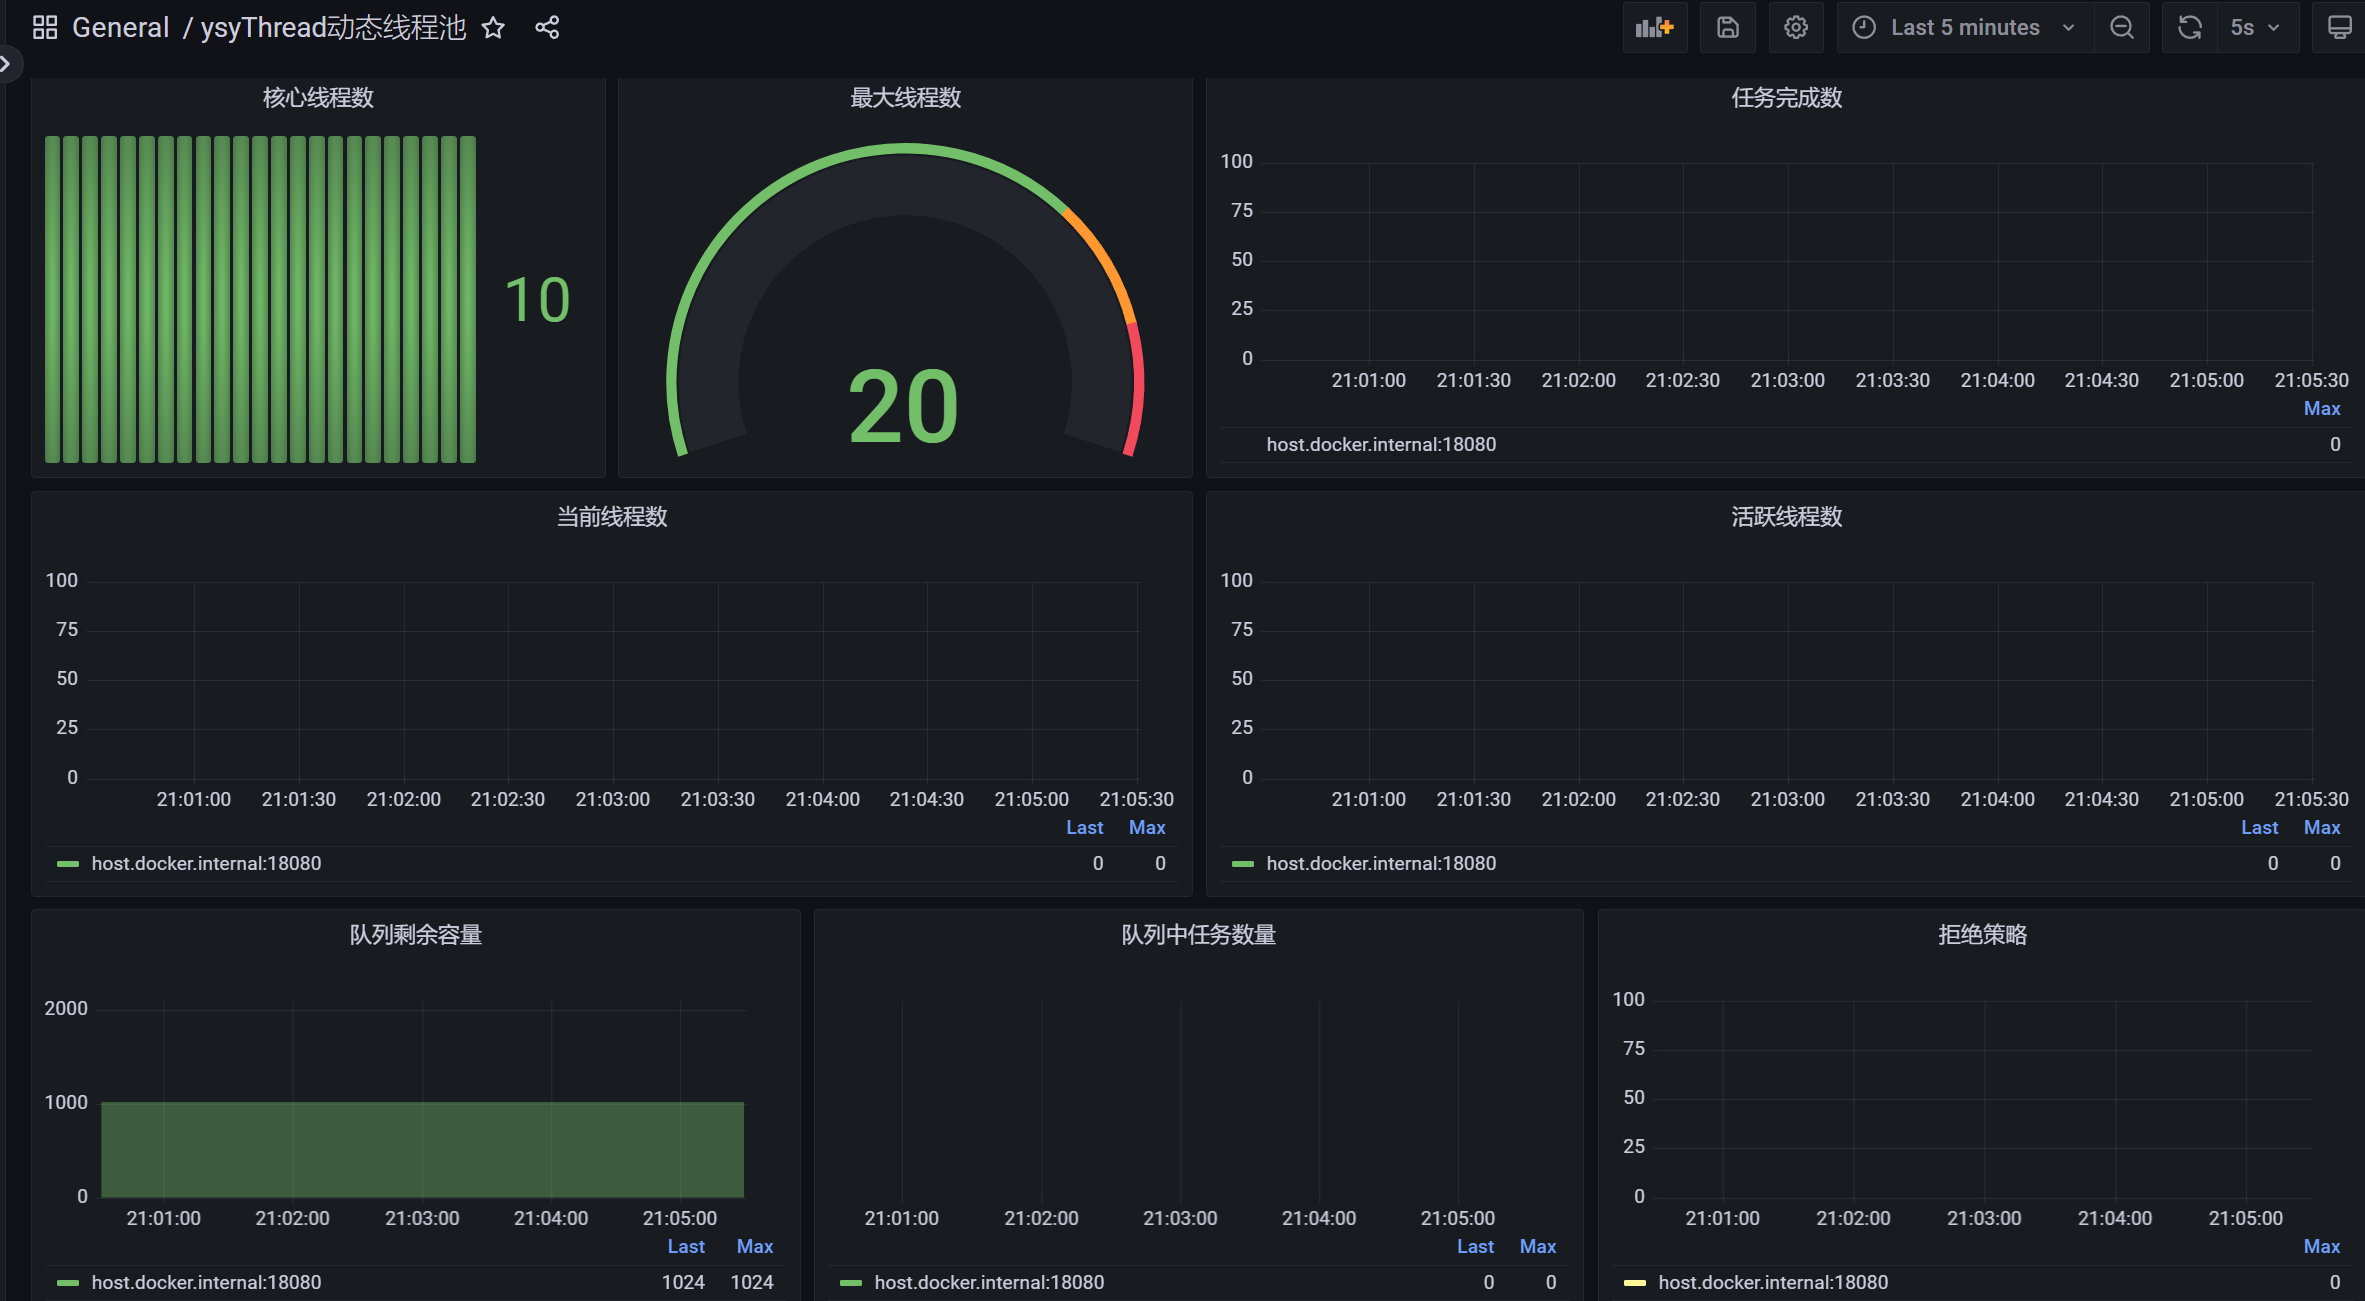Toggle host series in 队列剩余容量 legend
Viewport: 2365px width, 1301px height.
pos(206,1282)
